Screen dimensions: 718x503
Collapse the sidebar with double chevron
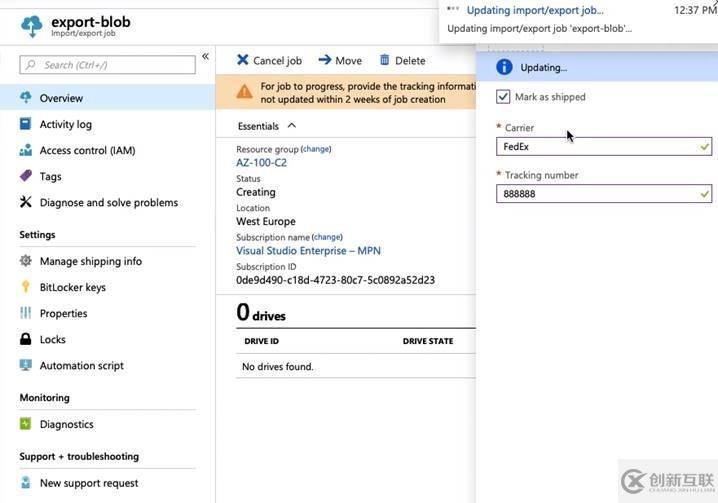[x=206, y=56]
